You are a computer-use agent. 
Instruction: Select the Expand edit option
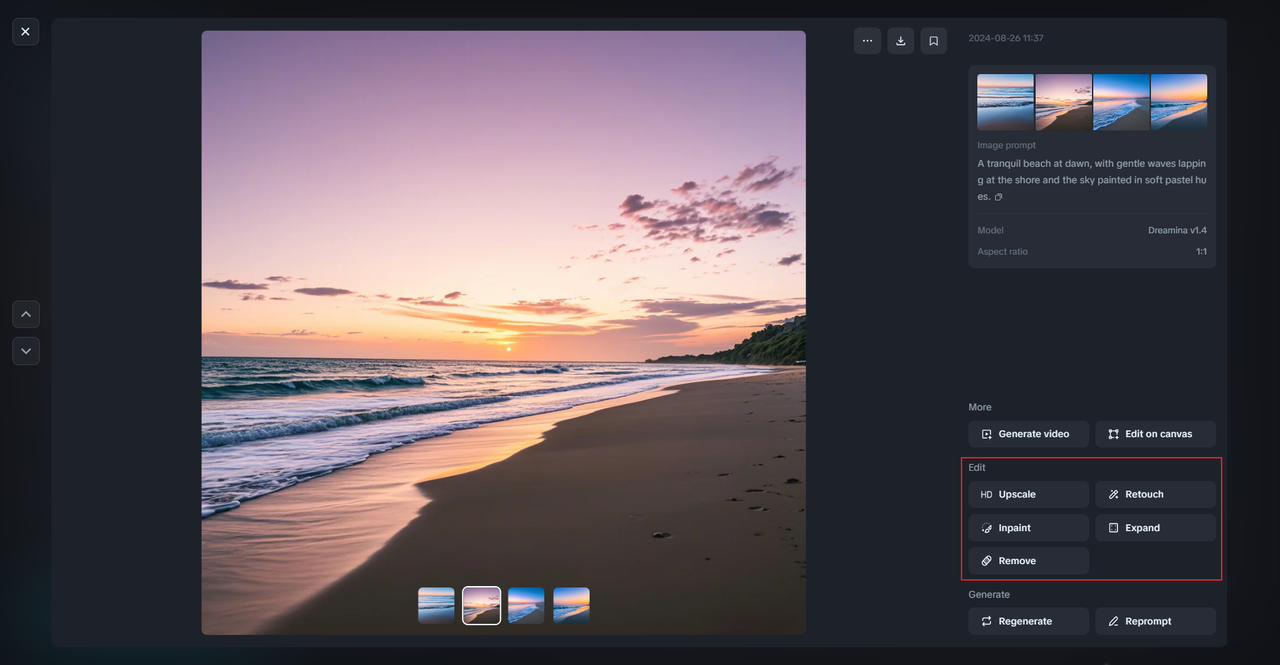[1155, 528]
